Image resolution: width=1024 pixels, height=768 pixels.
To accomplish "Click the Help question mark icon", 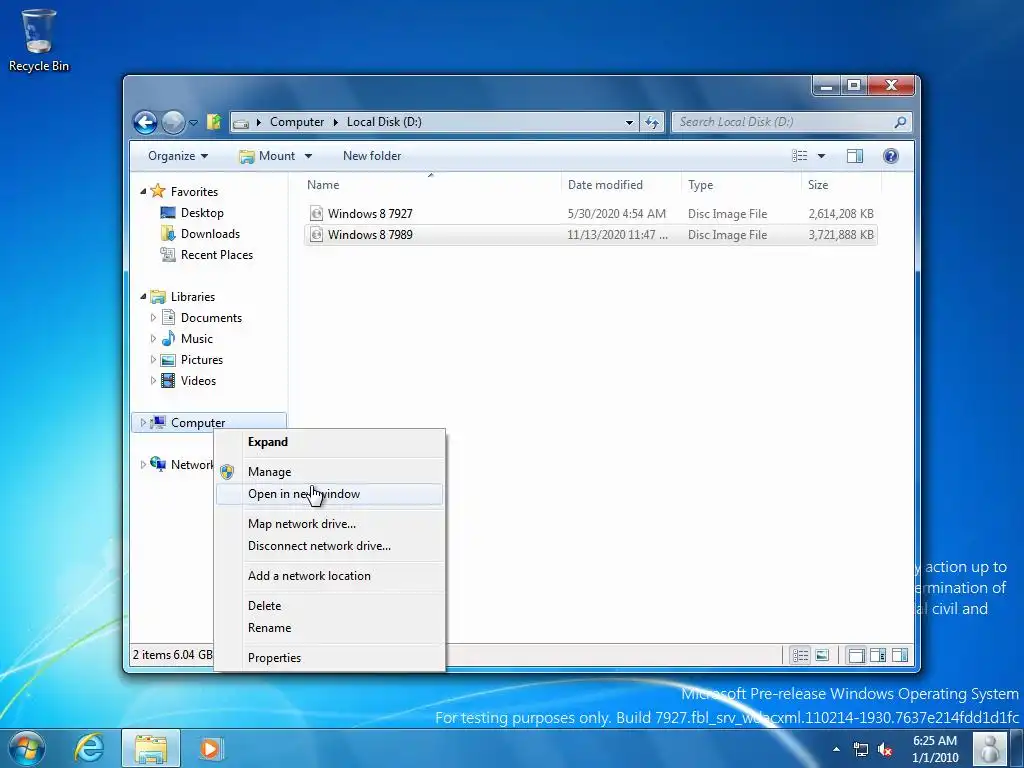I will pyautogui.click(x=891, y=156).
